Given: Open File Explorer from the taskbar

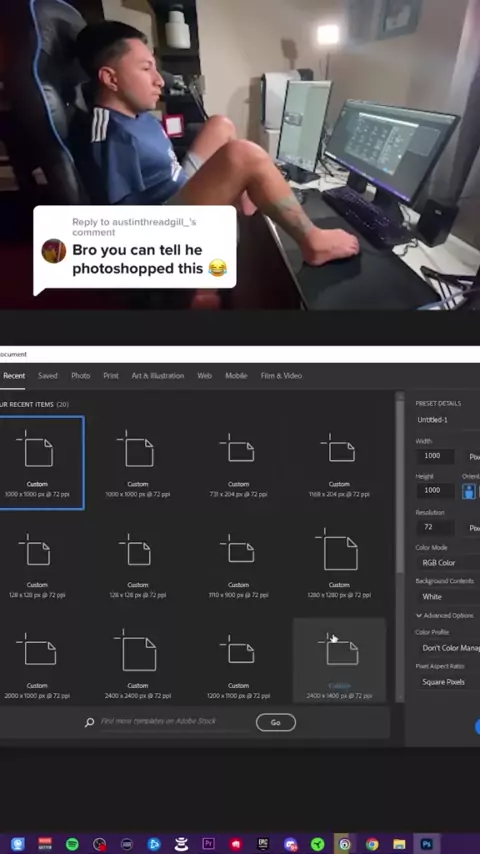Looking at the screenshot, I should (x=399, y=844).
